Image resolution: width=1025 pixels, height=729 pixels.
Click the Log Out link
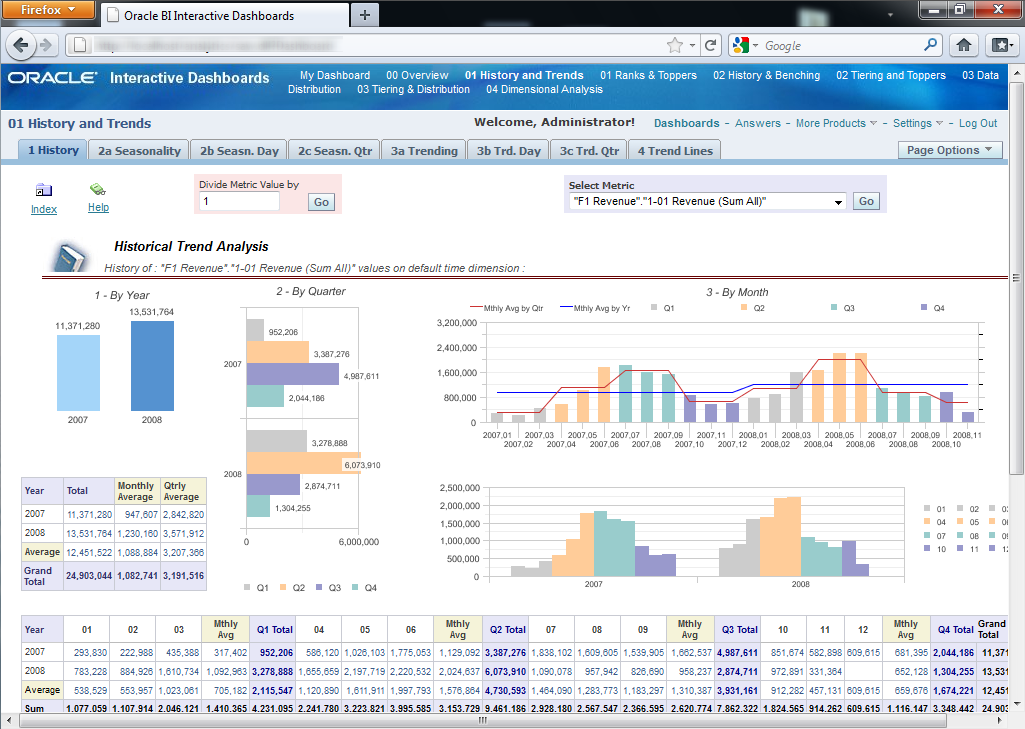(x=977, y=124)
